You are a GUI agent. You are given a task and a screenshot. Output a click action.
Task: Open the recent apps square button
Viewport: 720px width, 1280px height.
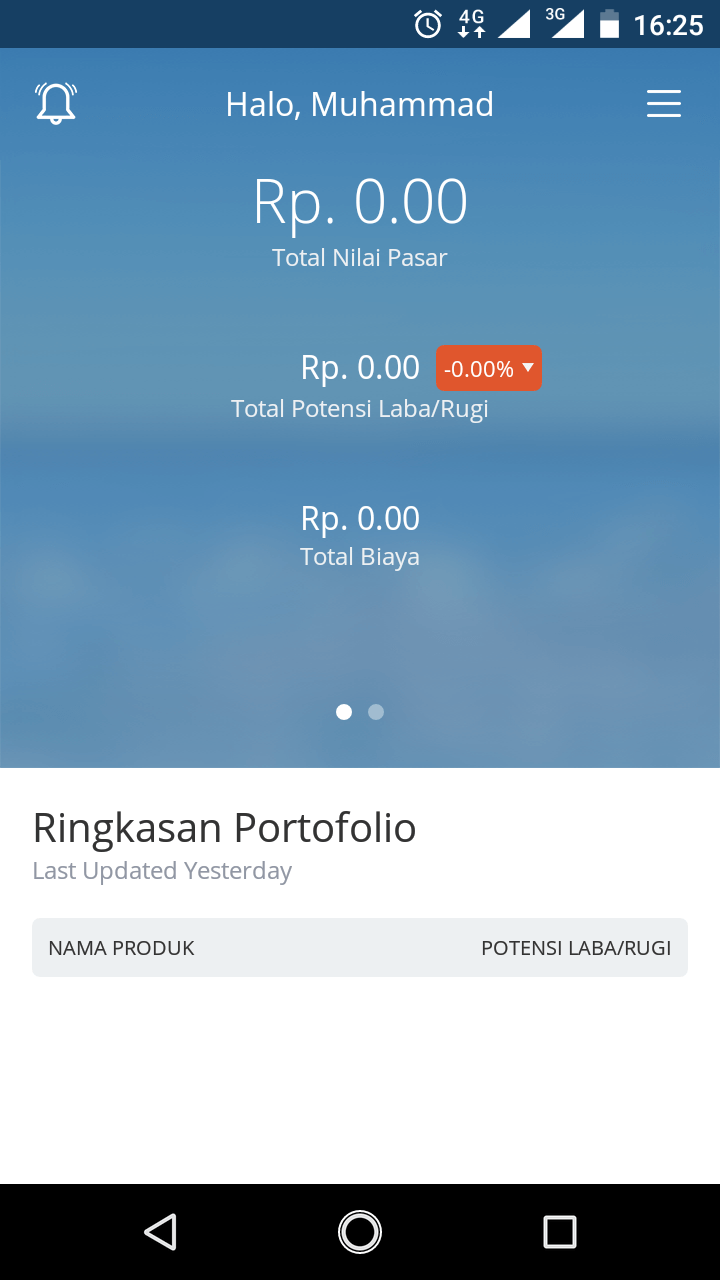(x=560, y=1232)
